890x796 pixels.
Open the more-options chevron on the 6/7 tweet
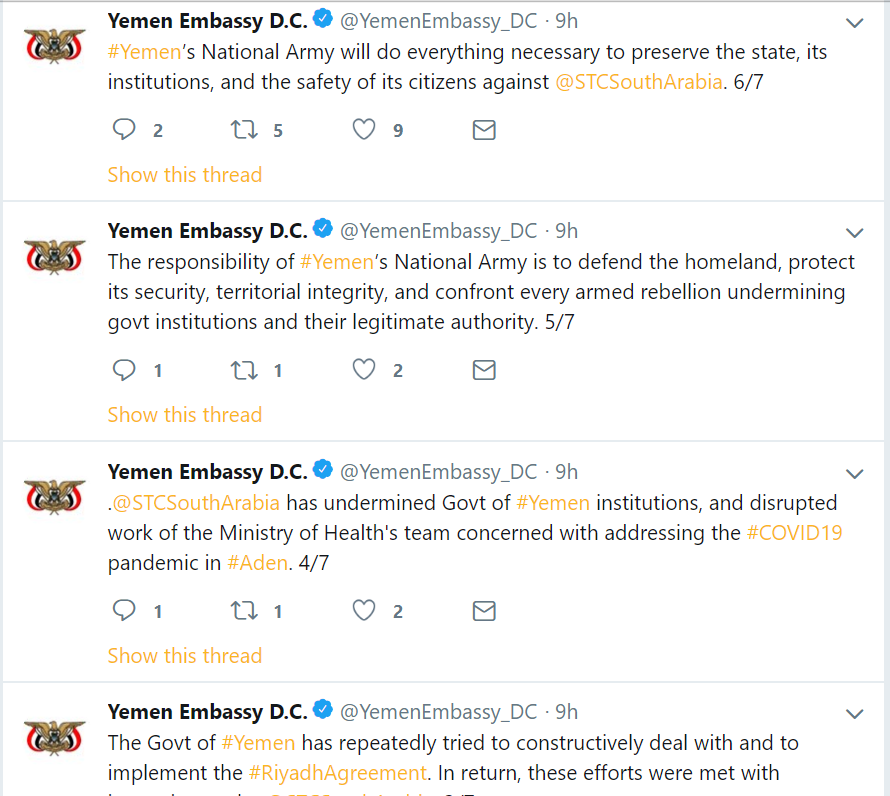point(854,23)
